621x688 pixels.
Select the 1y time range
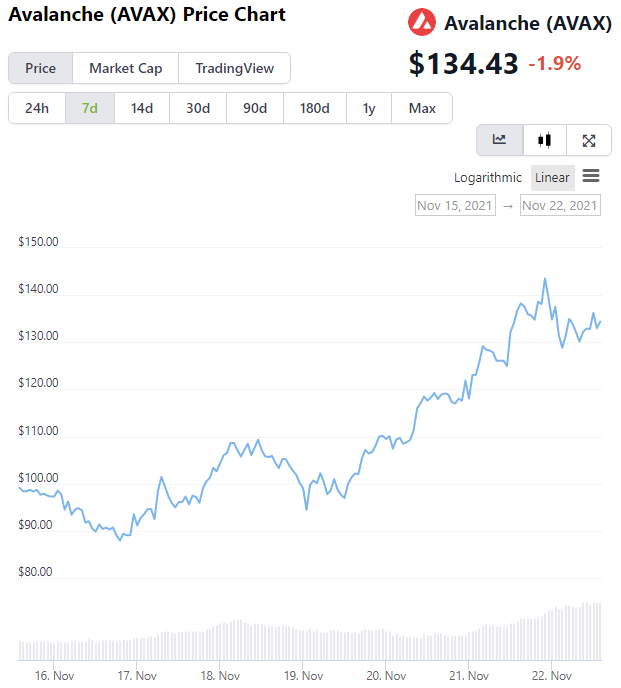[369, 108]
